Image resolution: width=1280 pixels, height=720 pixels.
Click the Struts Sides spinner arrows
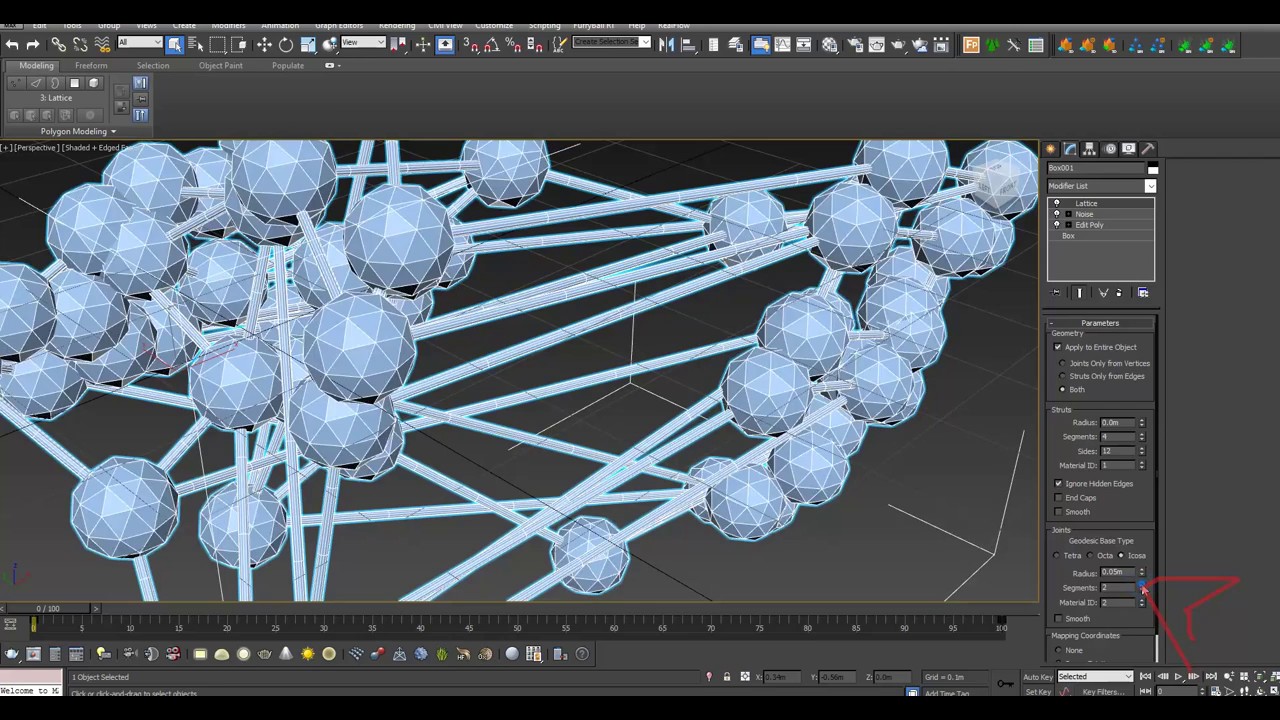coord(1142,451)
